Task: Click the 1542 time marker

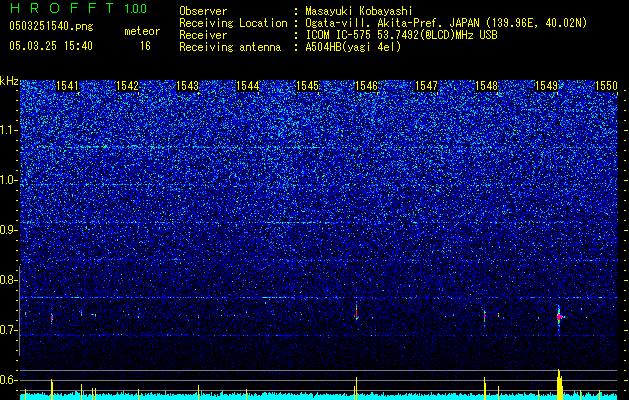Action: click(127, 86)
